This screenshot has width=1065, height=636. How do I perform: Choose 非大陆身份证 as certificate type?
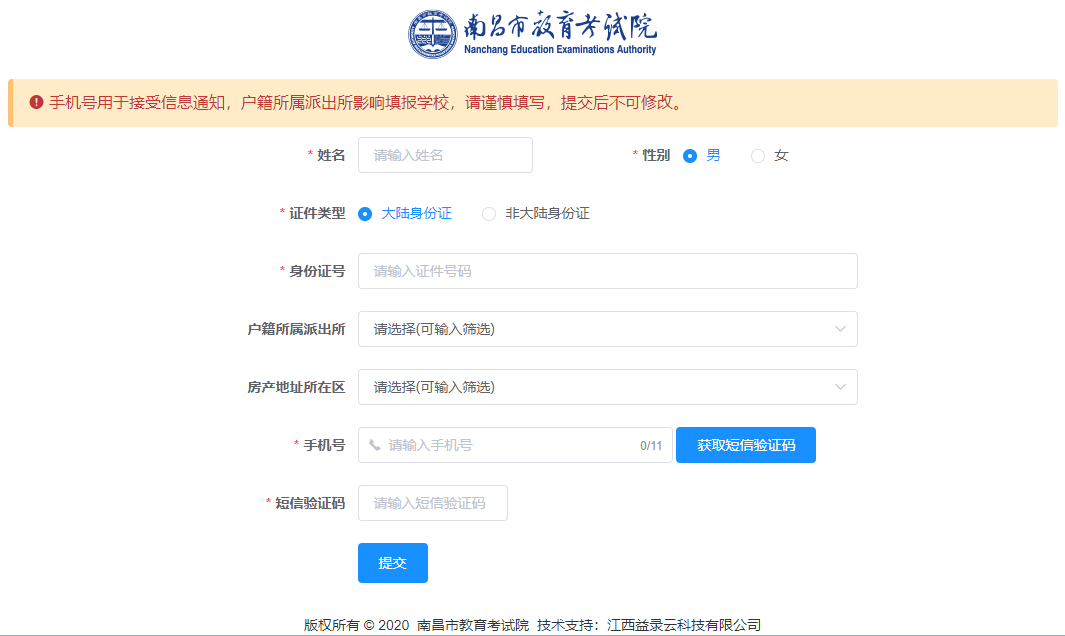tap(488, 213)
